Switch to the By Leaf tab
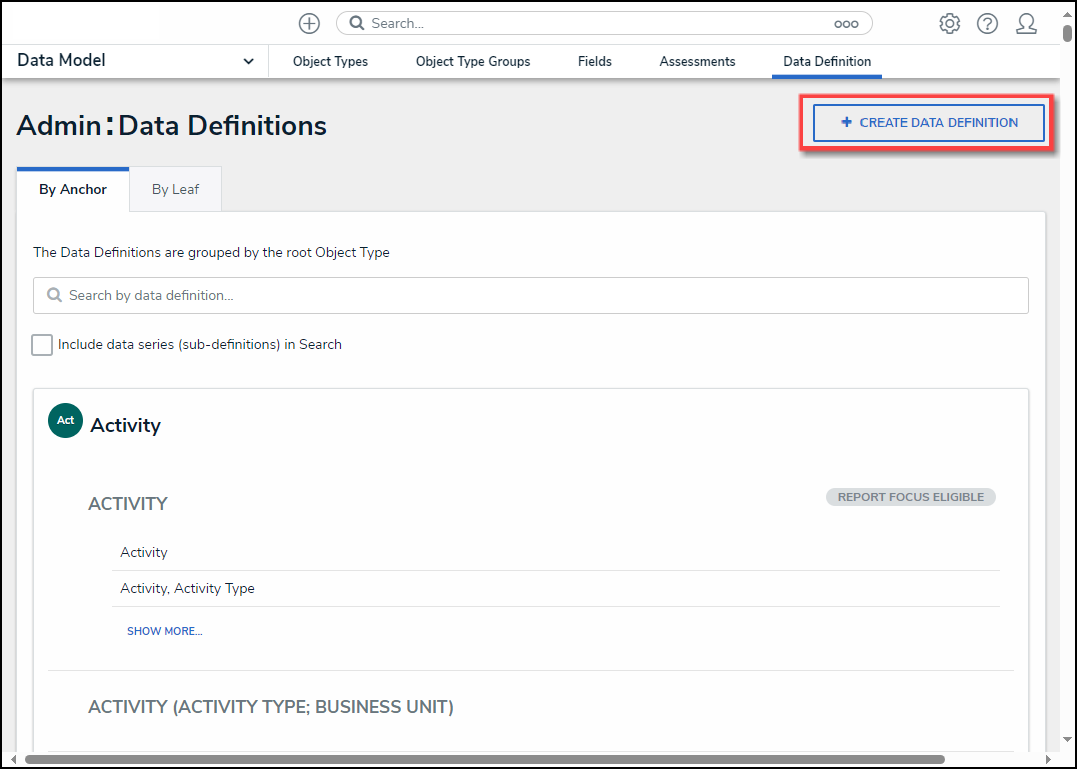1077x769 pixels. [175, 189]
